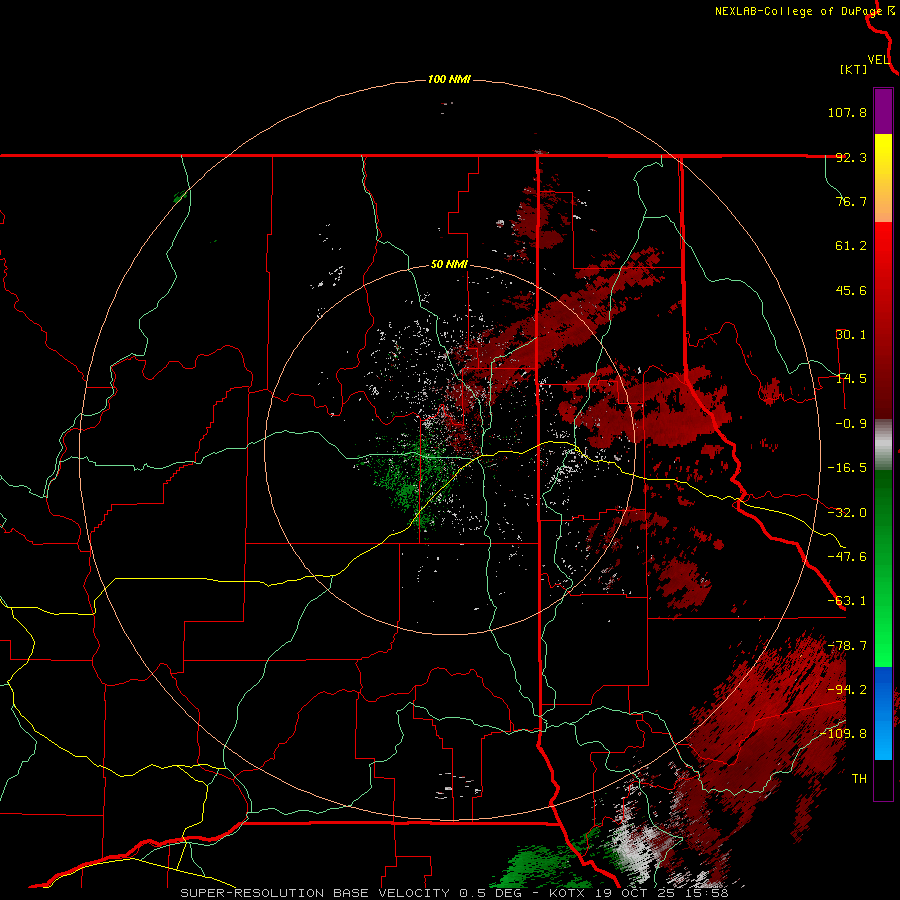Click the [KT] units label

pos(854,69)
